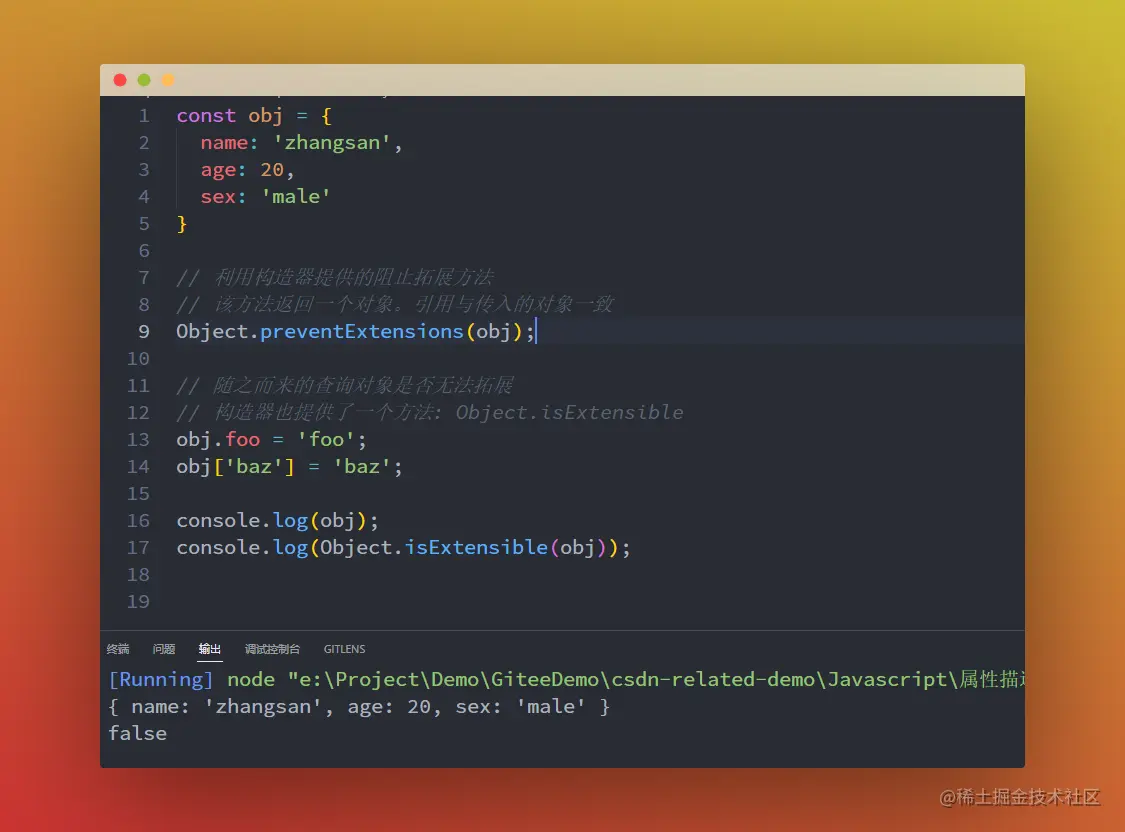This screenshot has height=832, width=1125.
Task: Switch to the GITLENS tab
Action: (344, 649)
